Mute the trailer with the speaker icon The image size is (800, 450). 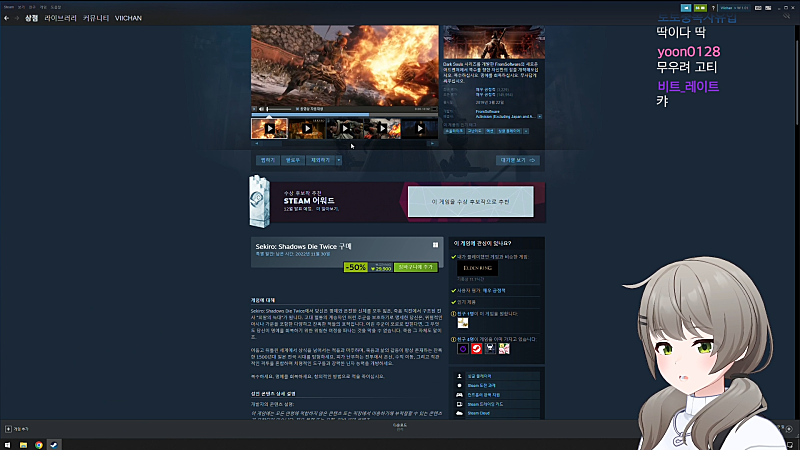click(x=261, y=109)
